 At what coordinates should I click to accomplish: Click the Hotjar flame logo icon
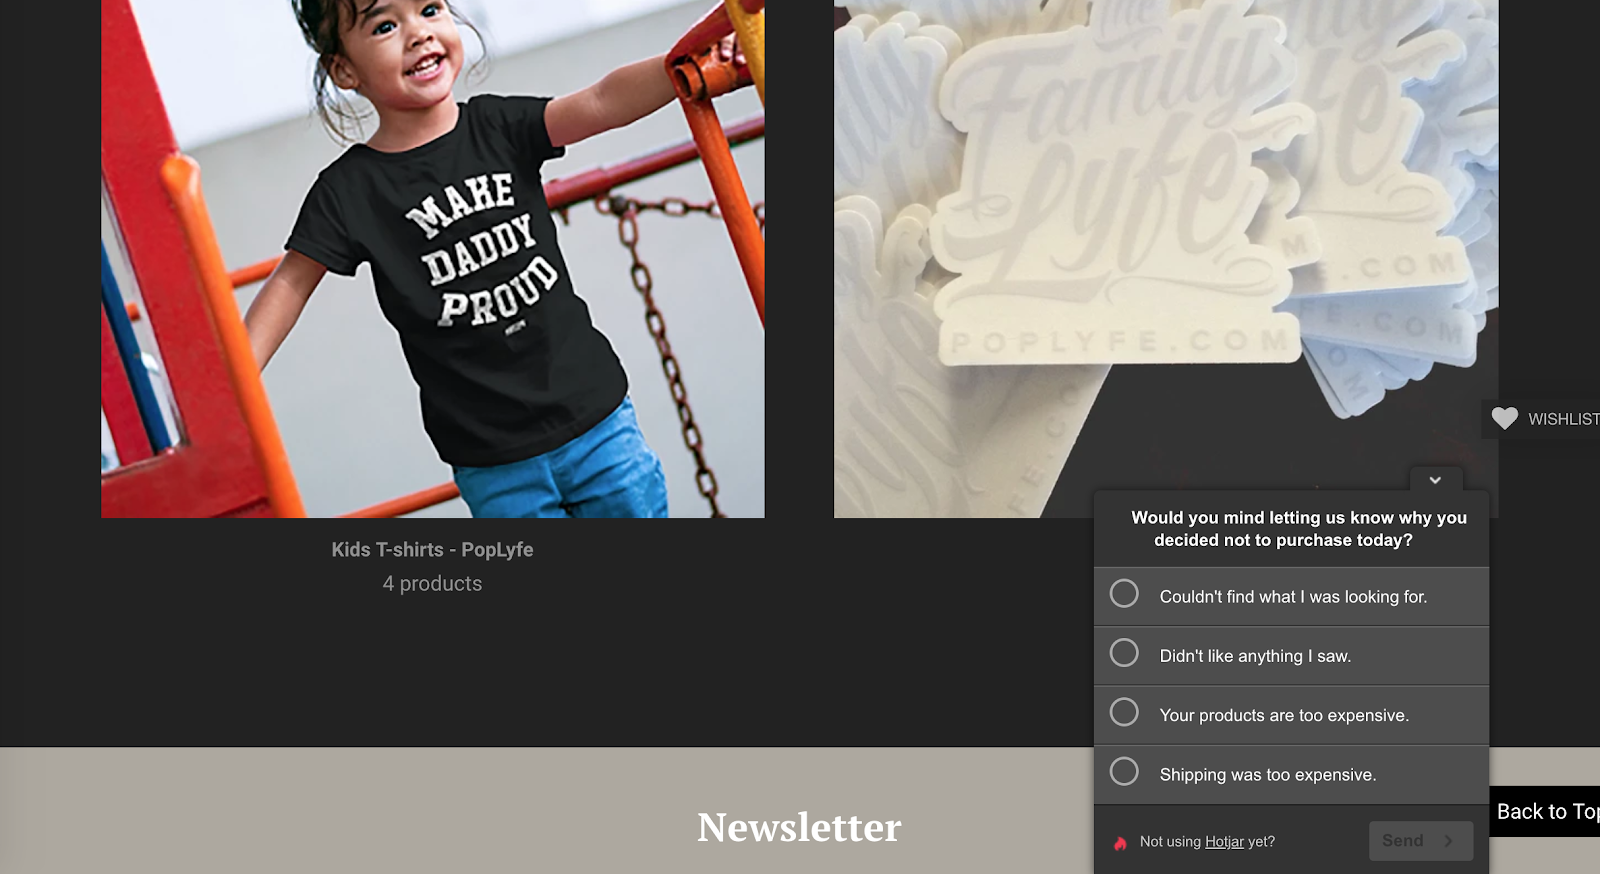(x=1120, y=843)
